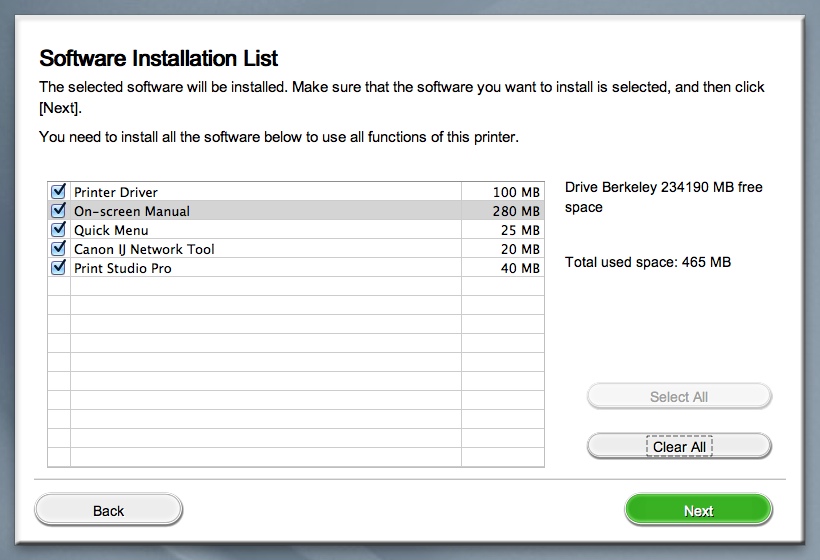This screenshot has width=820, height=560.
Task: Click the On-screen Manual row label
Action: click(x=132, y=211)
